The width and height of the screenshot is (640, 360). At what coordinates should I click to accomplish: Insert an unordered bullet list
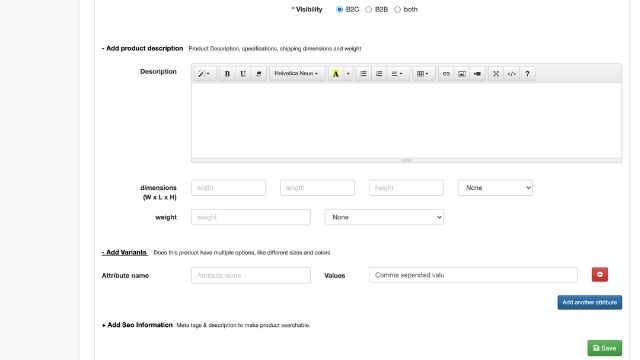point(363,74)
